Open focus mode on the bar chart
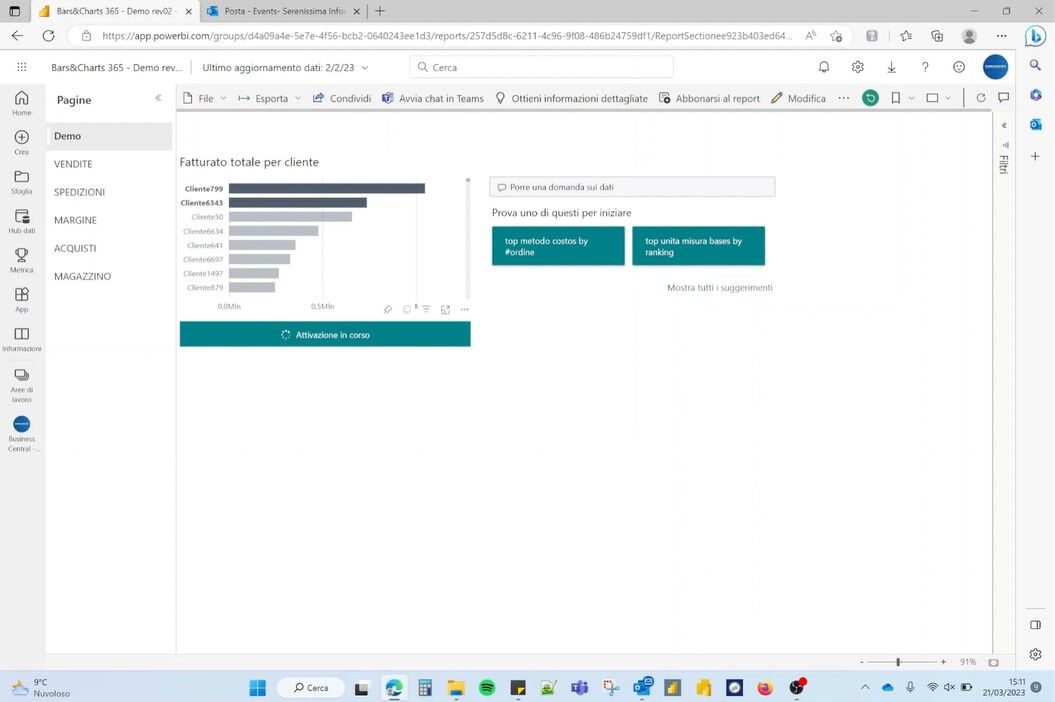This screenshot has width=1055, height=702. [x=445, y=310]
